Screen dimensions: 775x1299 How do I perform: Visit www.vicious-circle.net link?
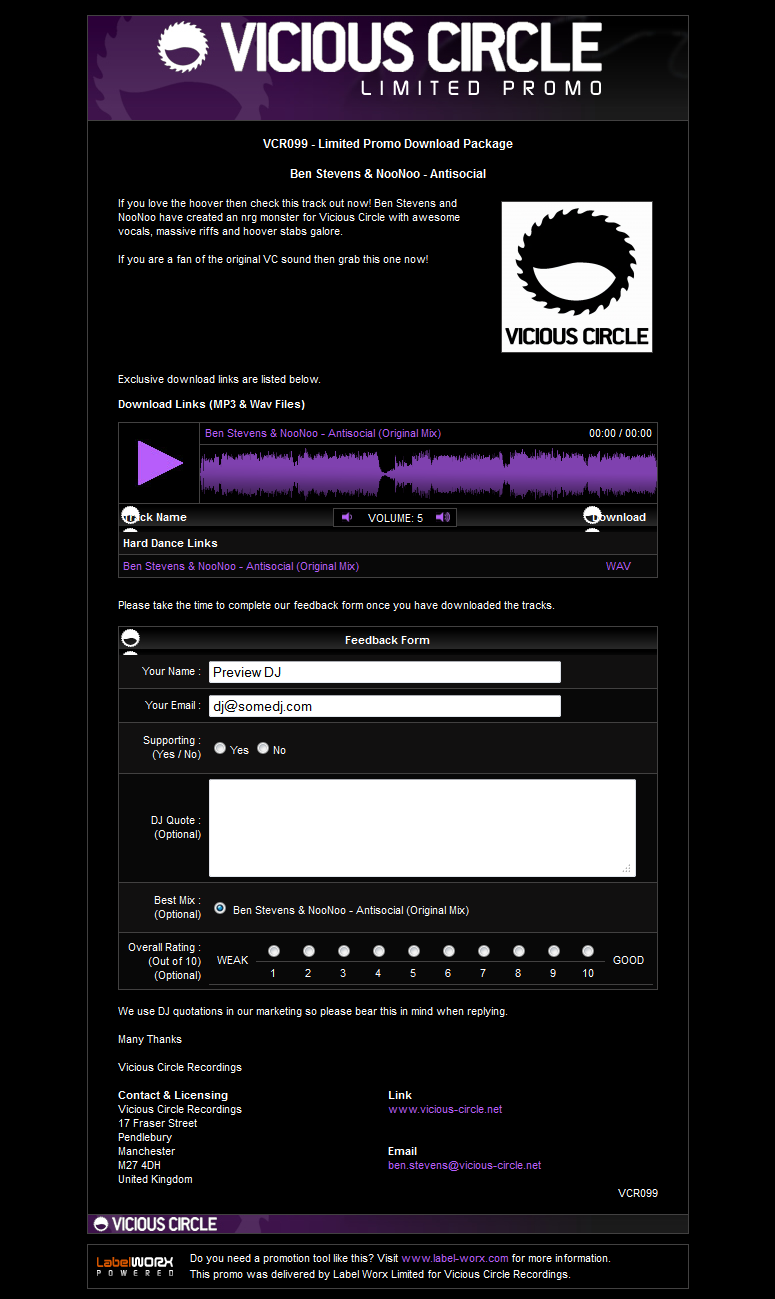(x=445, y=1109)
